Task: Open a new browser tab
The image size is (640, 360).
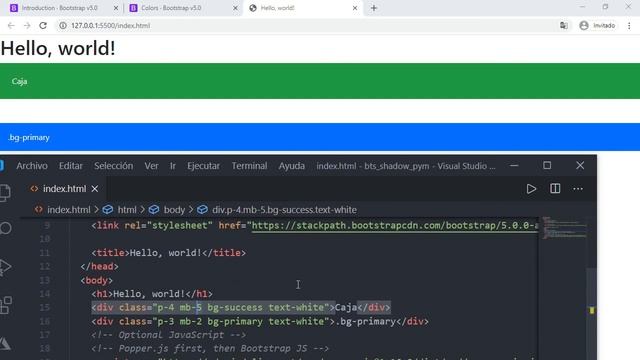Action: (x=374, y=8)
